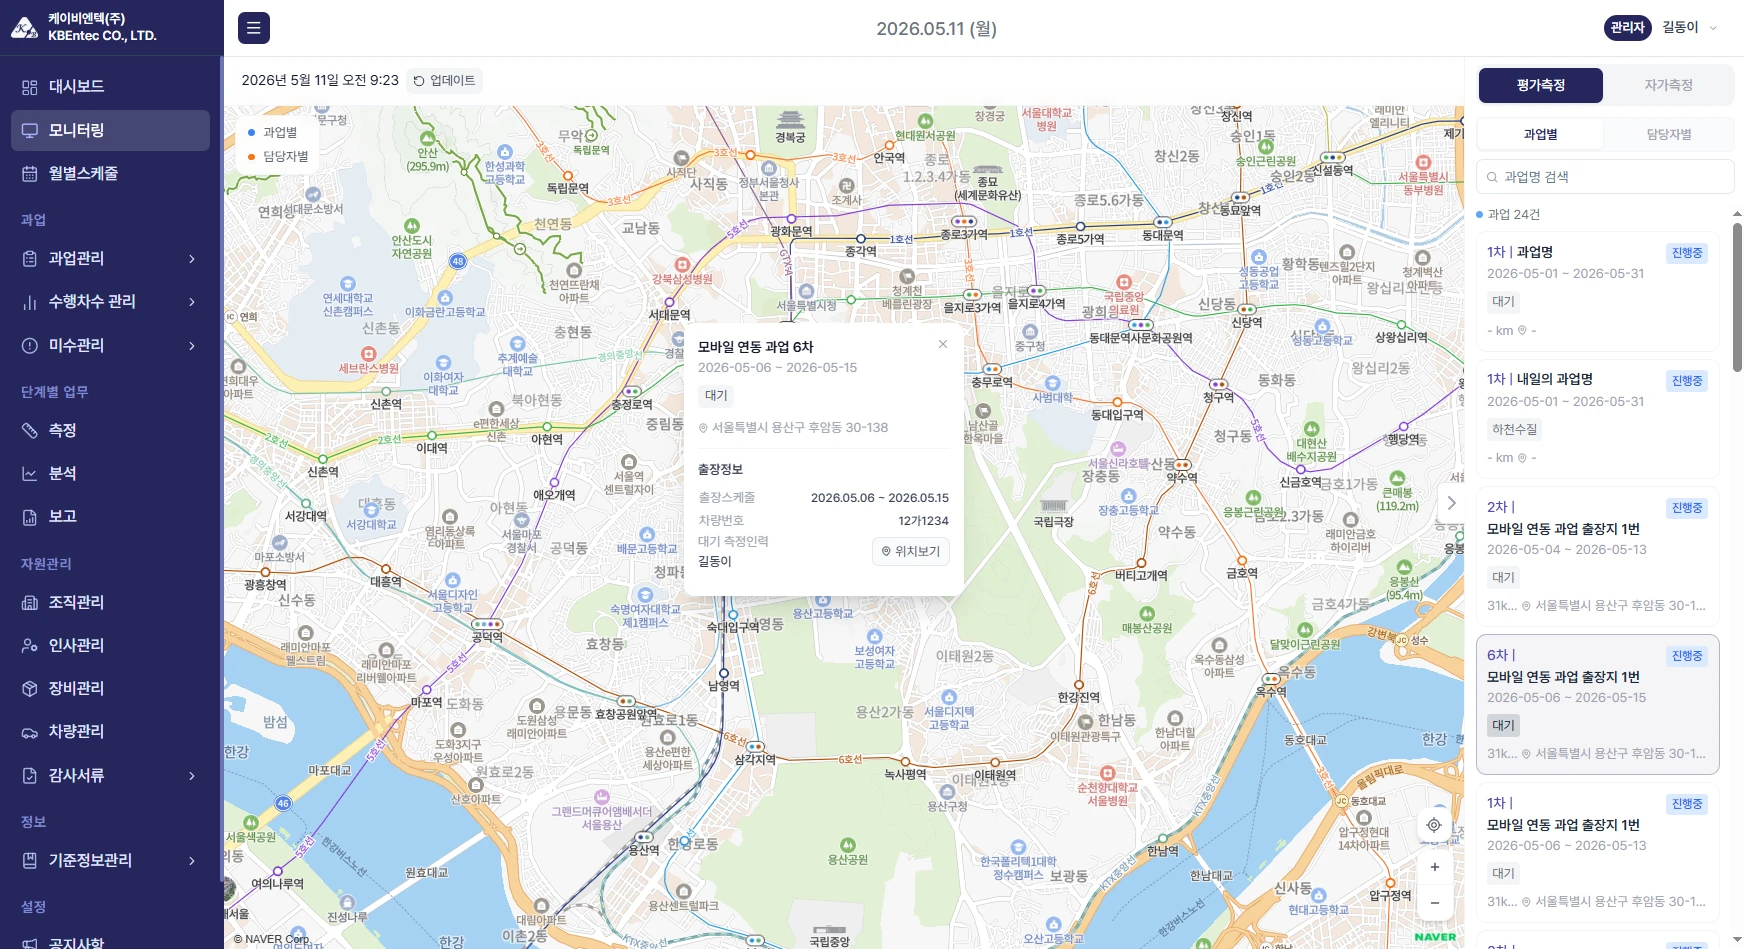This screenshot has width=1744, height=949.
Task: Click the 관리자 role badge
Action: coord(1627,28)
